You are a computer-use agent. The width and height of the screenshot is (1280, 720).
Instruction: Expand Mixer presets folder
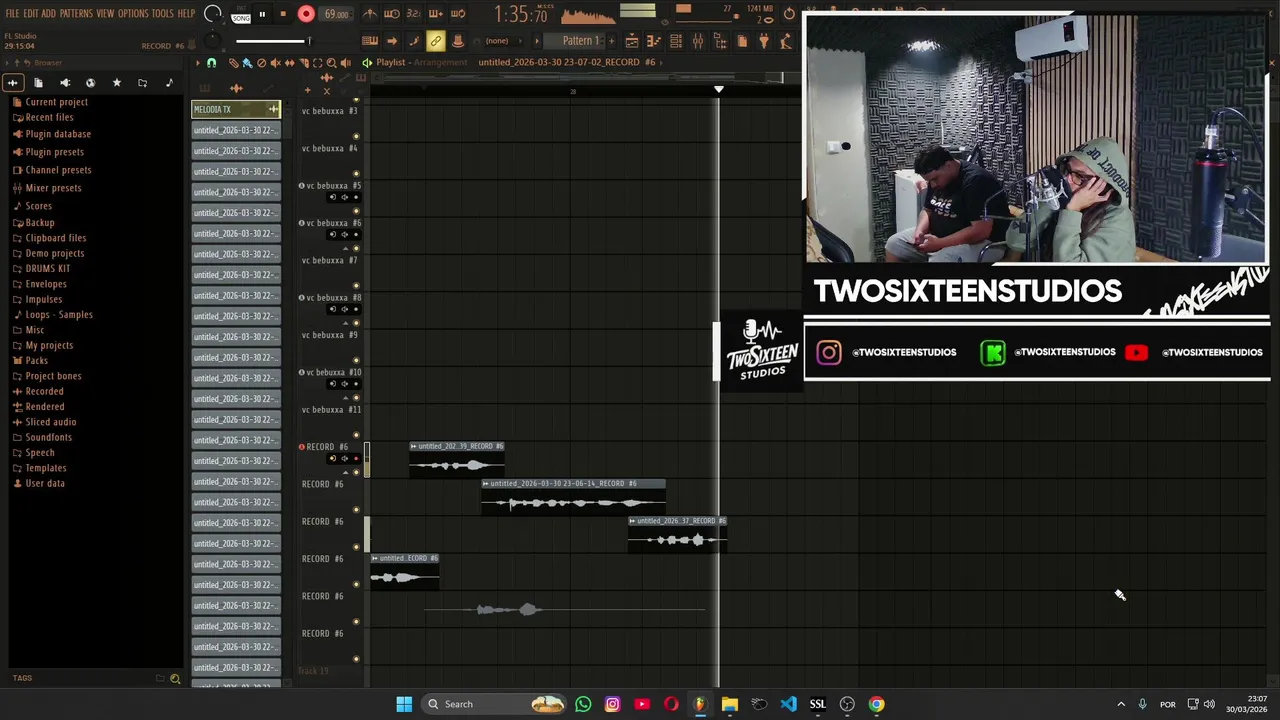tap(53, 188)
